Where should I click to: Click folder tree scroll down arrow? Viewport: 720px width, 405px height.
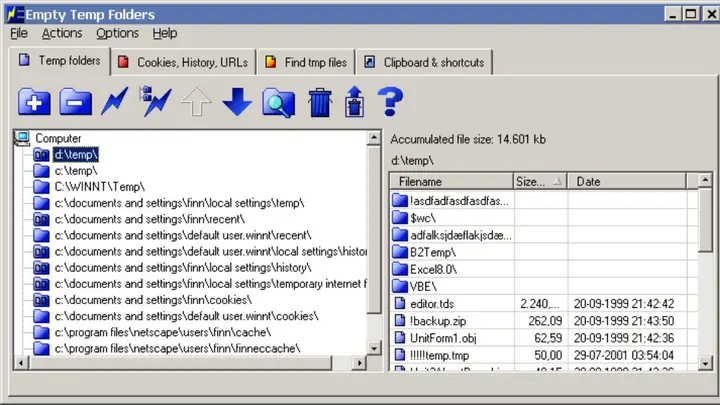click(x=374, y=349)
